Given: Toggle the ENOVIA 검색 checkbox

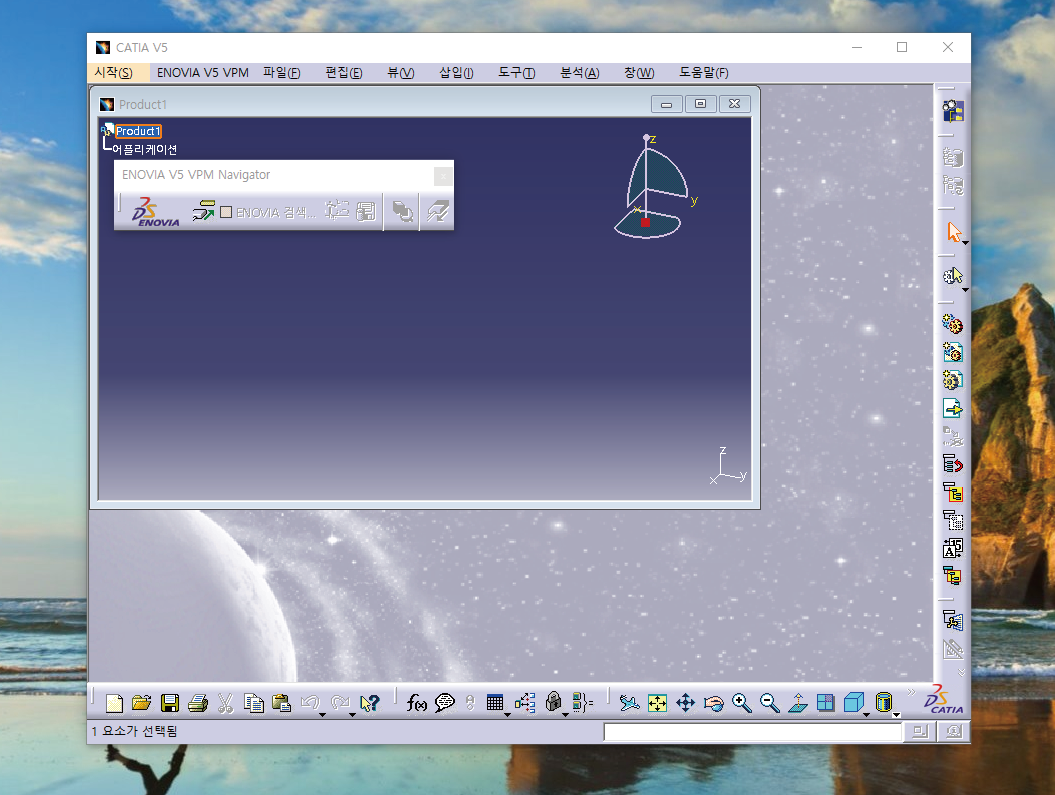Looking at the screenshot, I should click(226, 213).
